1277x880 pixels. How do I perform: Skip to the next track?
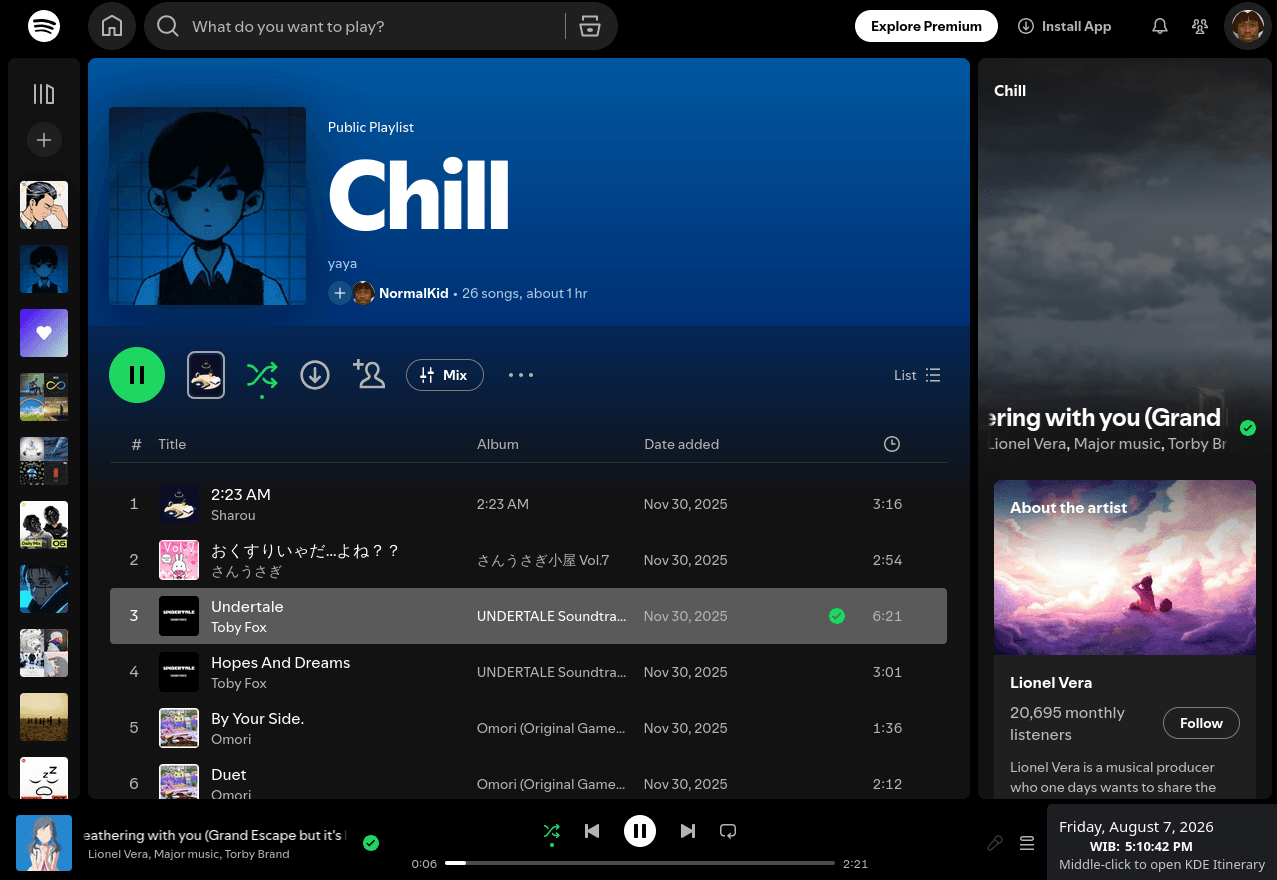(688, 831)
